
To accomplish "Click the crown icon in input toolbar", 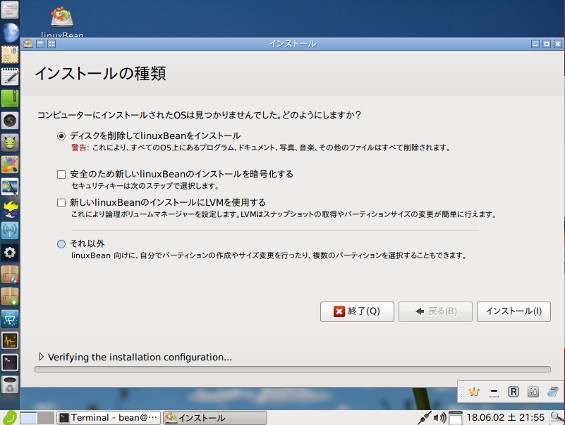I will [474, 391].
